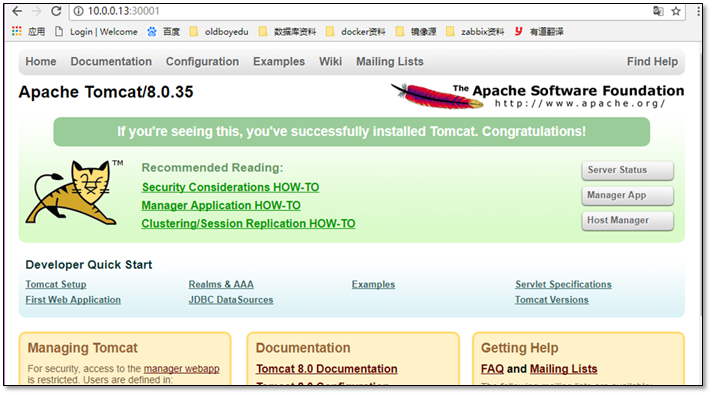Open the top navigation Examples item
Viewport: 712px width, 395px height.
279,61
